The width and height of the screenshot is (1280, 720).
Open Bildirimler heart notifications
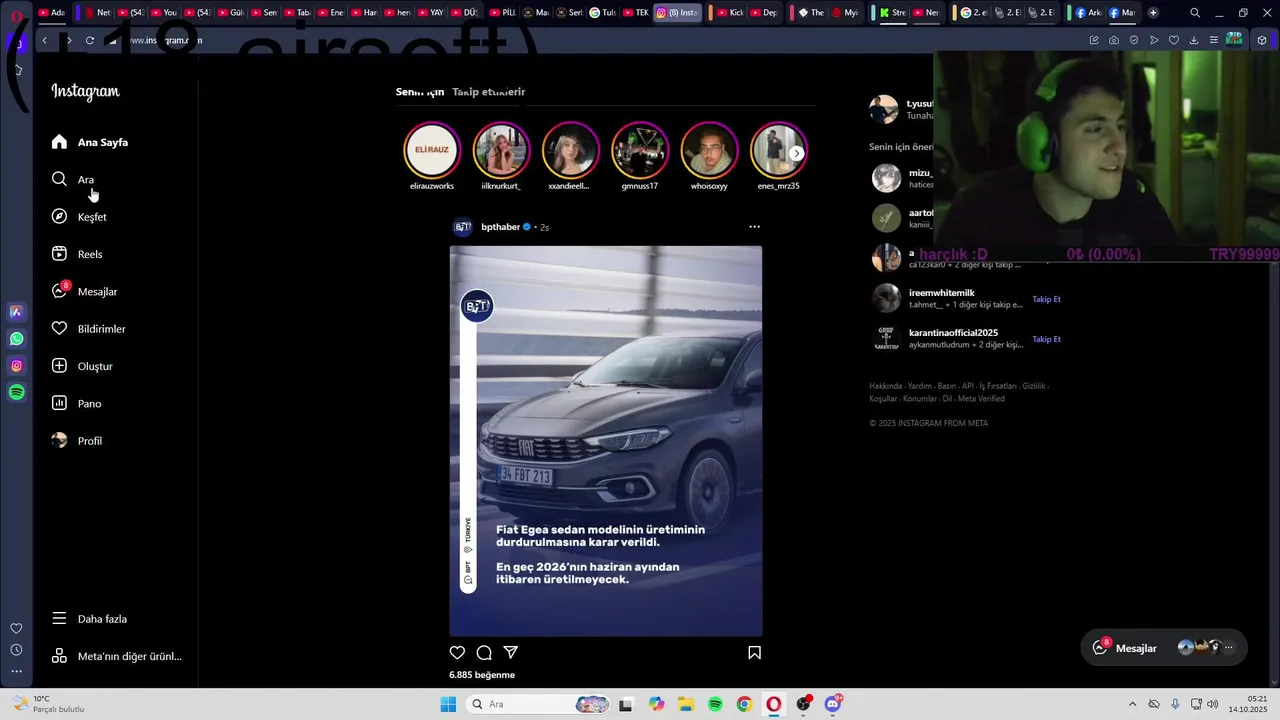88,329
